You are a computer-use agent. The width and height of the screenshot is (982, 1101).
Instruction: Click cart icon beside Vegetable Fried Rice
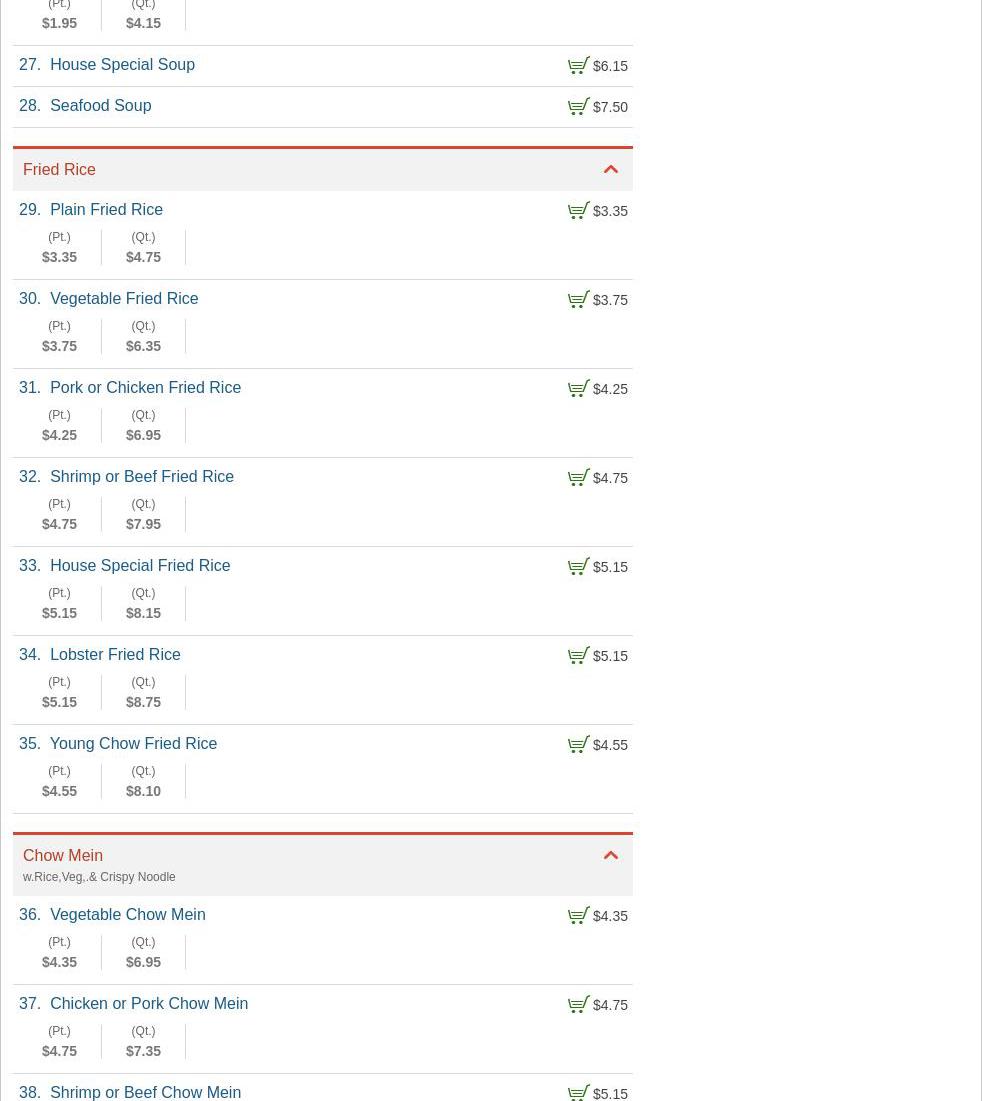(x=579, y=300)
